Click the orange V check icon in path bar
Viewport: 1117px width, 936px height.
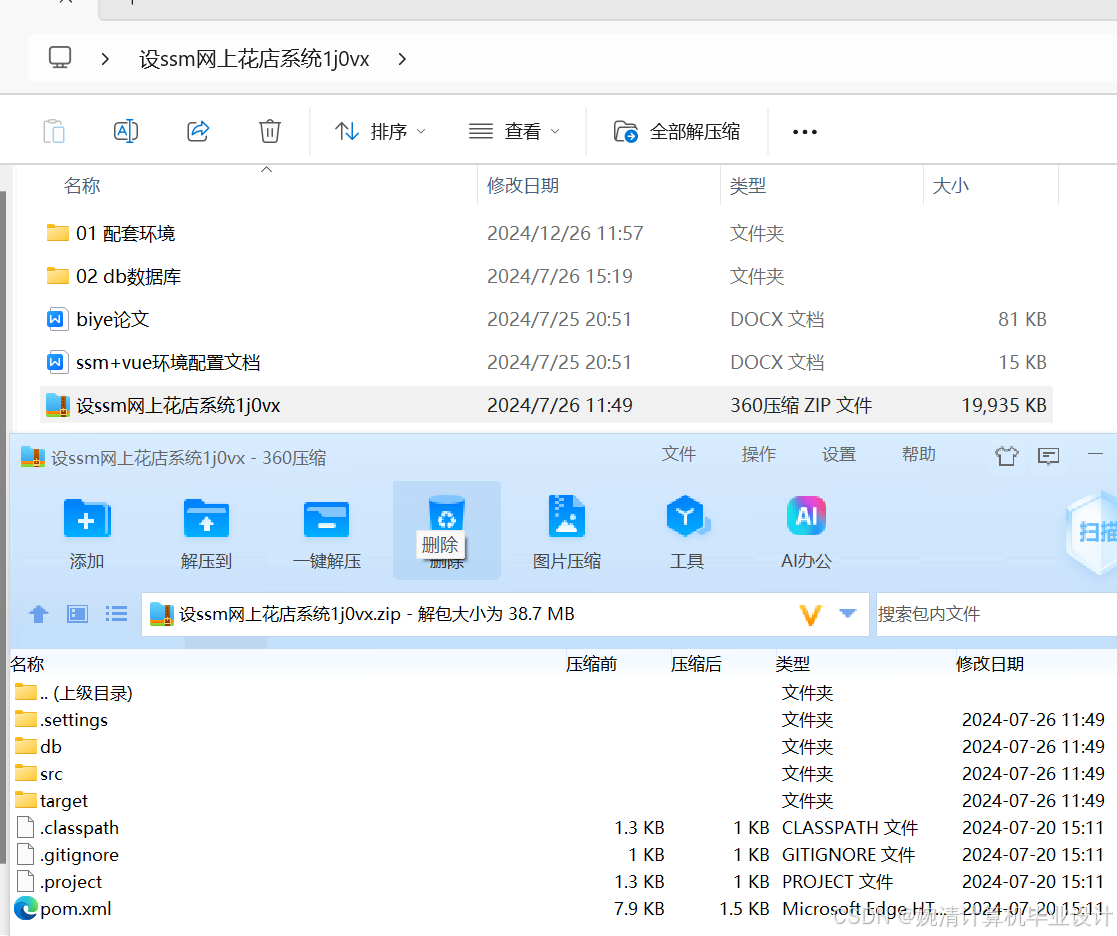pyautogui.click(x=811, y=614)
